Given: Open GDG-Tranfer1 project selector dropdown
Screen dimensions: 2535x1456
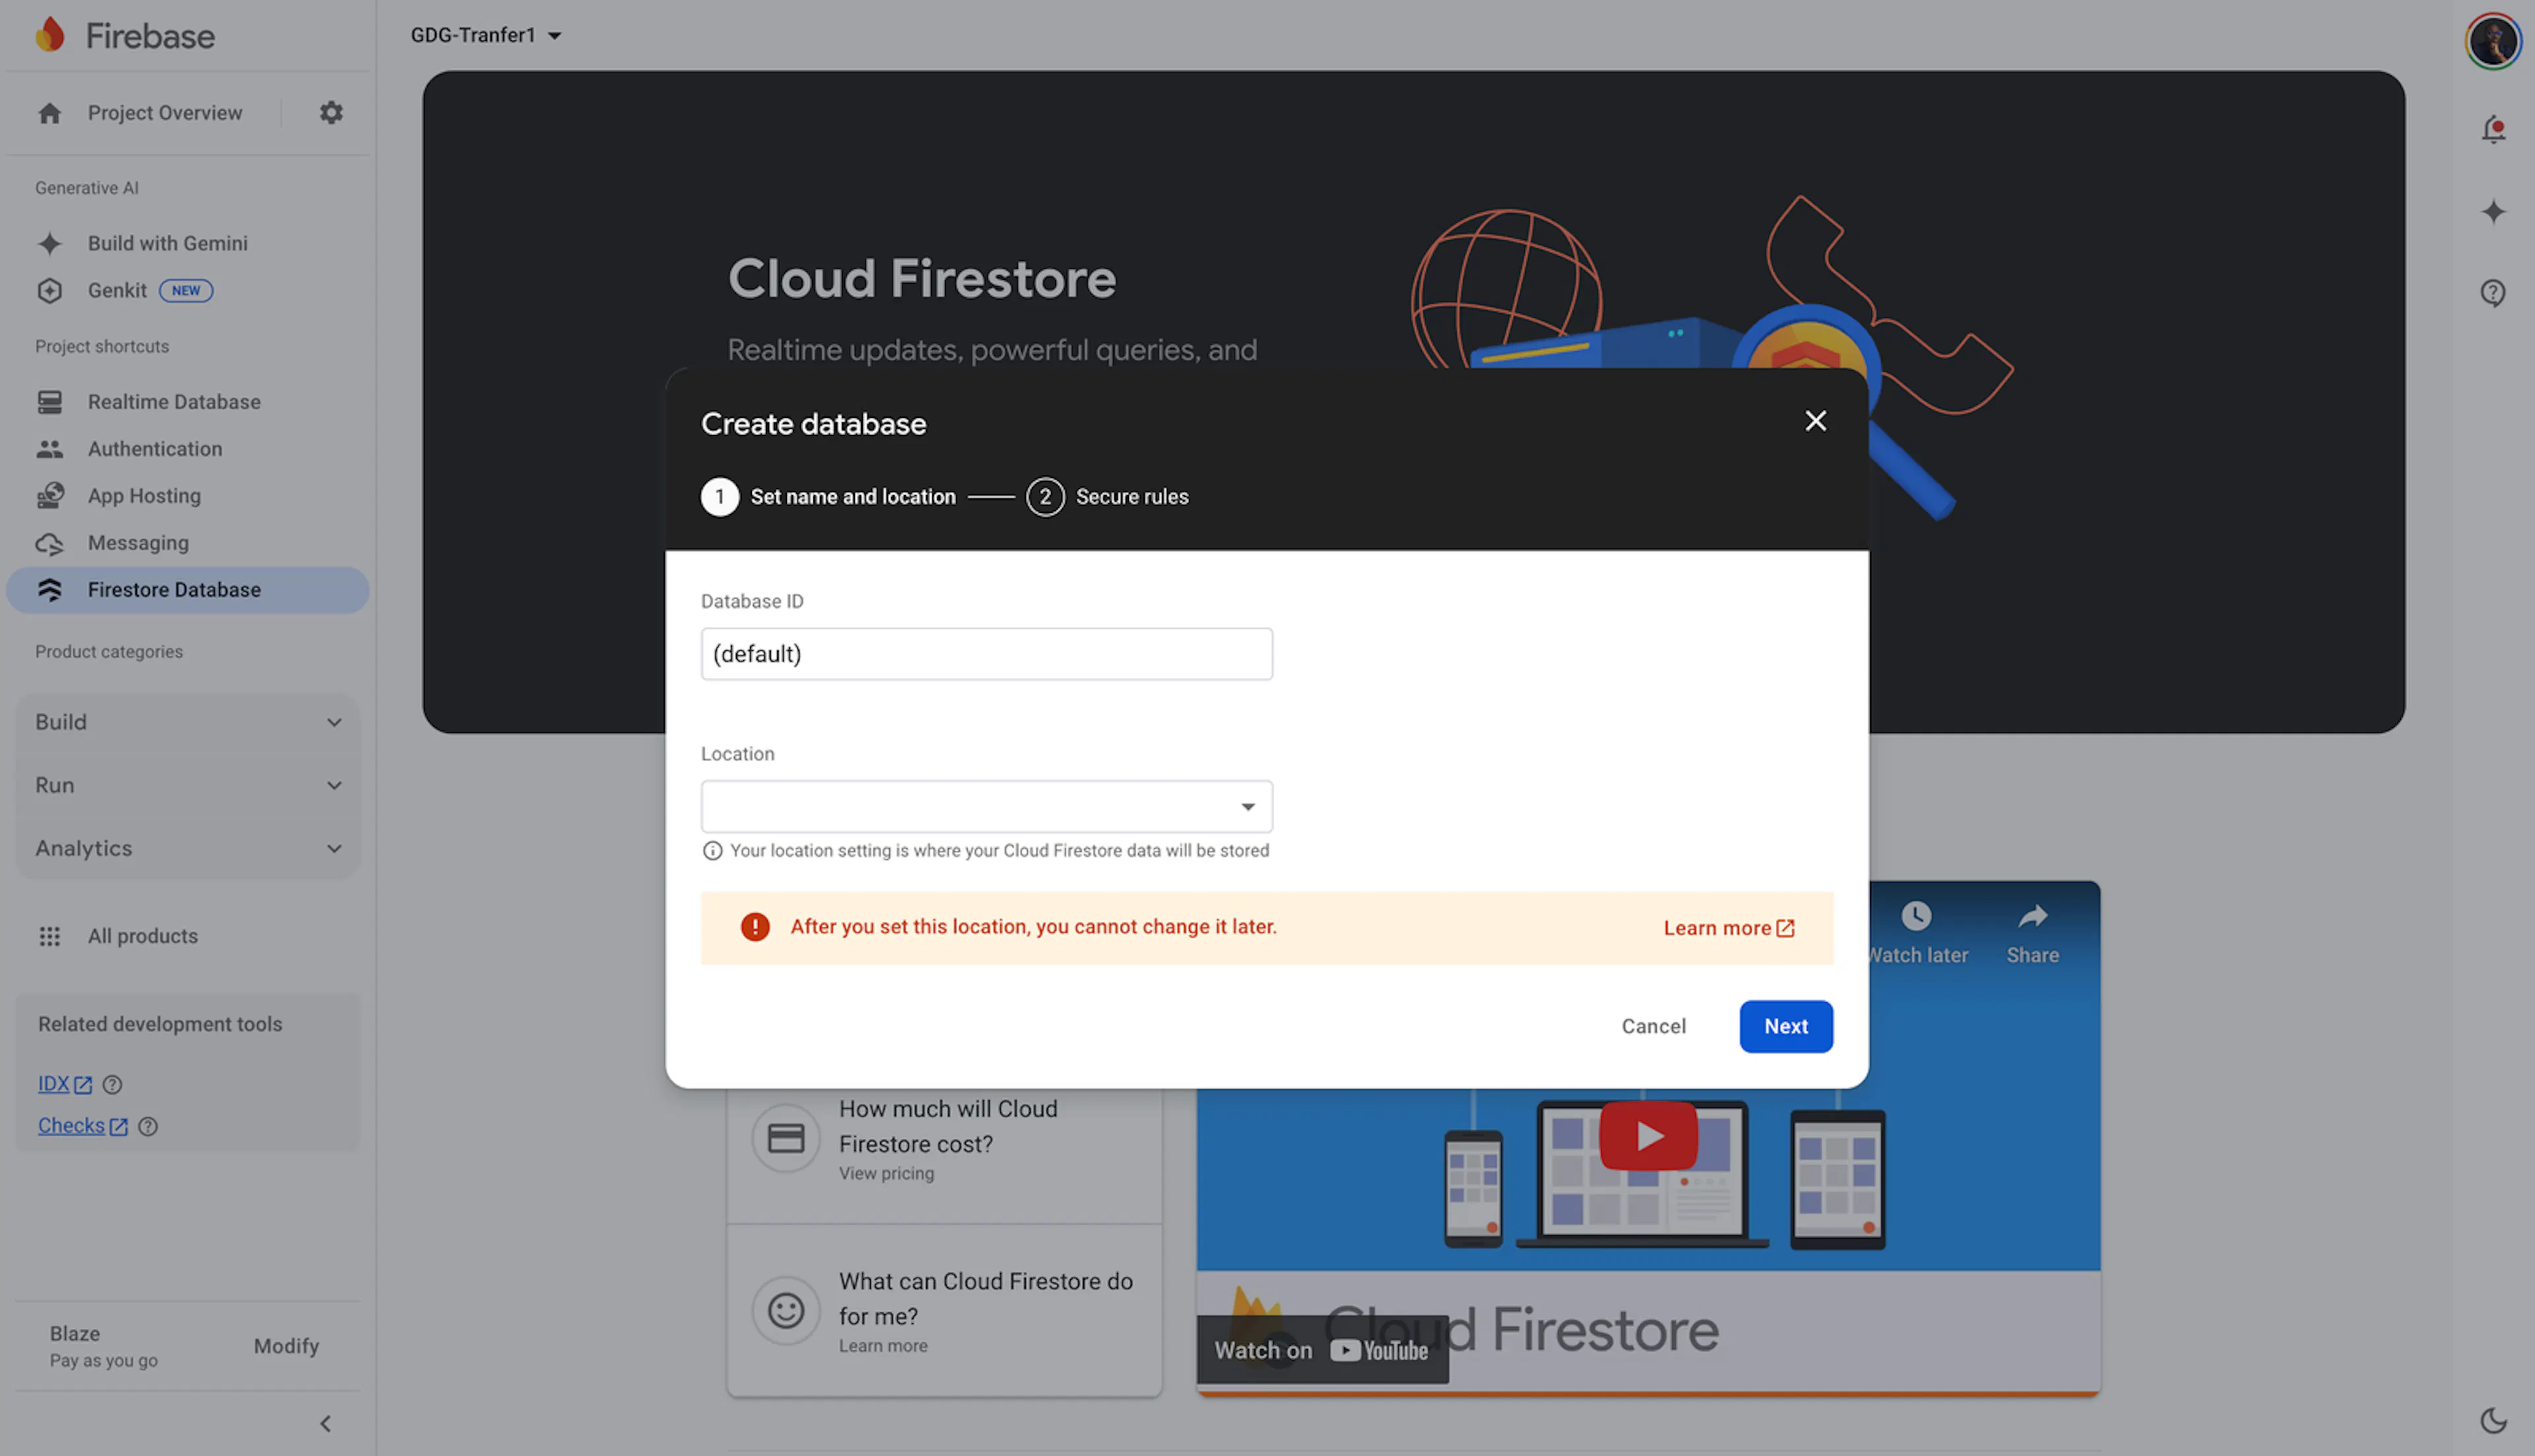Looking at the screenshot, I should coord(486,35).
